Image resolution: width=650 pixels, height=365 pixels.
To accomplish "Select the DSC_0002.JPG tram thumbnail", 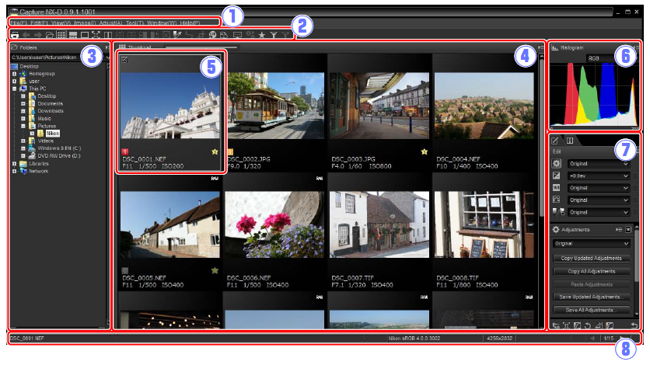I will click(276, 105).
